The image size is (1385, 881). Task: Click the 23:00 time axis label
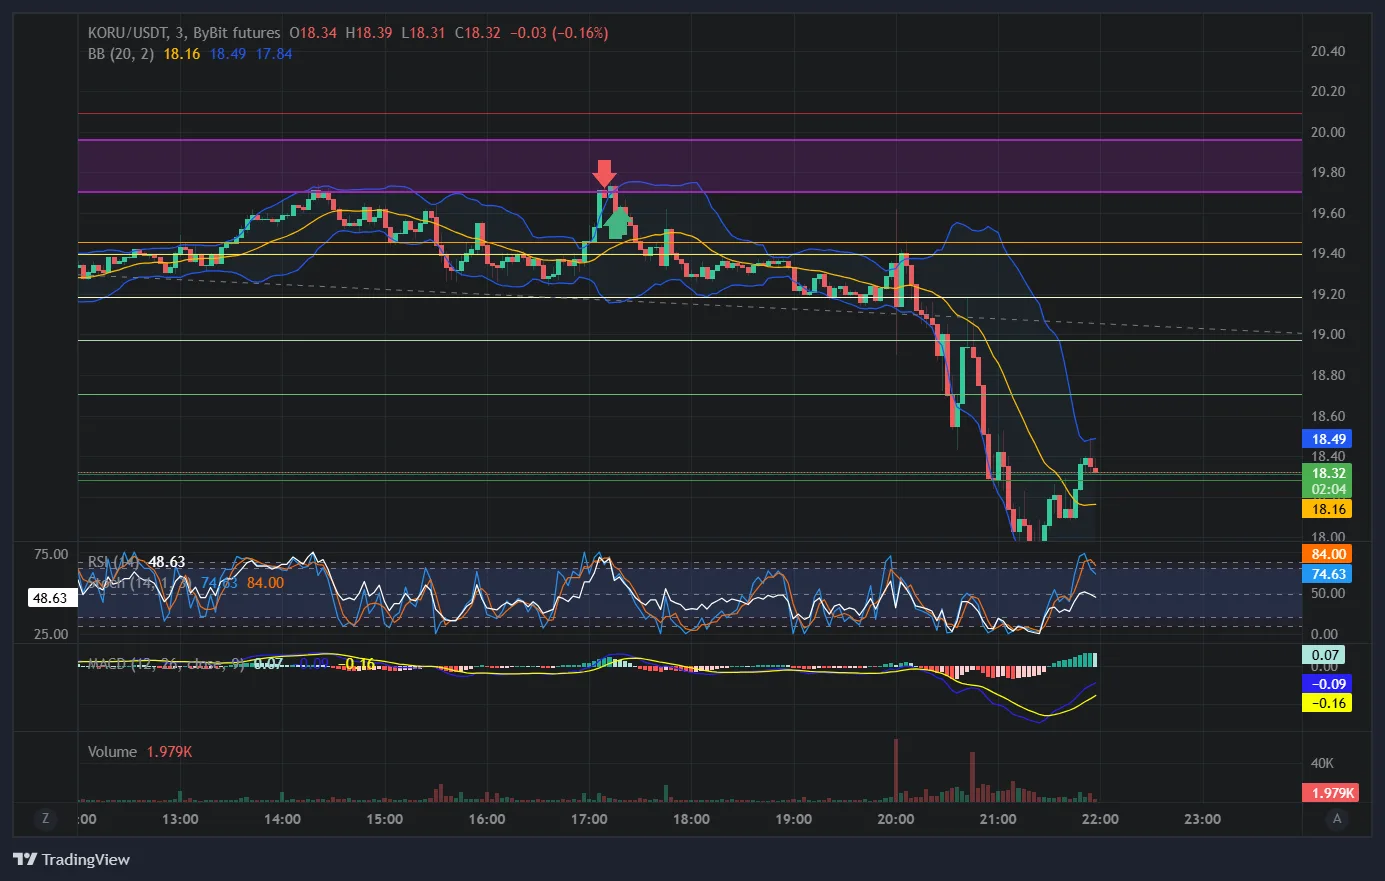1202,819
